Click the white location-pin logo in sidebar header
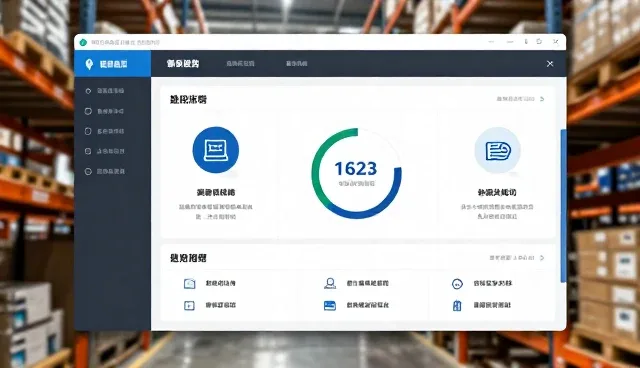The width and height of the screenshot is (640, 368). (x=89, y=64)
